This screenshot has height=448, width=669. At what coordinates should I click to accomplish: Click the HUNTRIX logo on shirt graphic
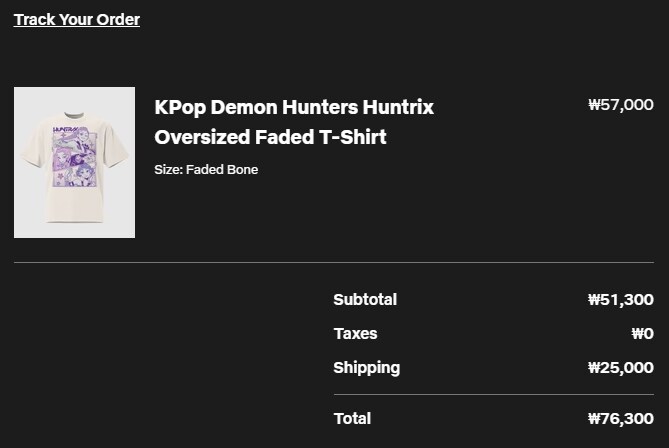click(x=65, y=130)
